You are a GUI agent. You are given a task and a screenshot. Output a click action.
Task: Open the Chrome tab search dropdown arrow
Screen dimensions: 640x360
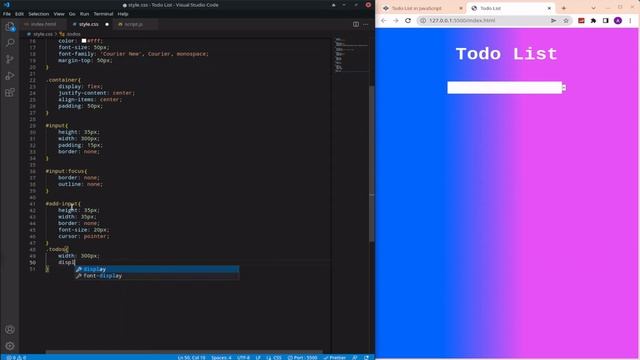point(593,8)
